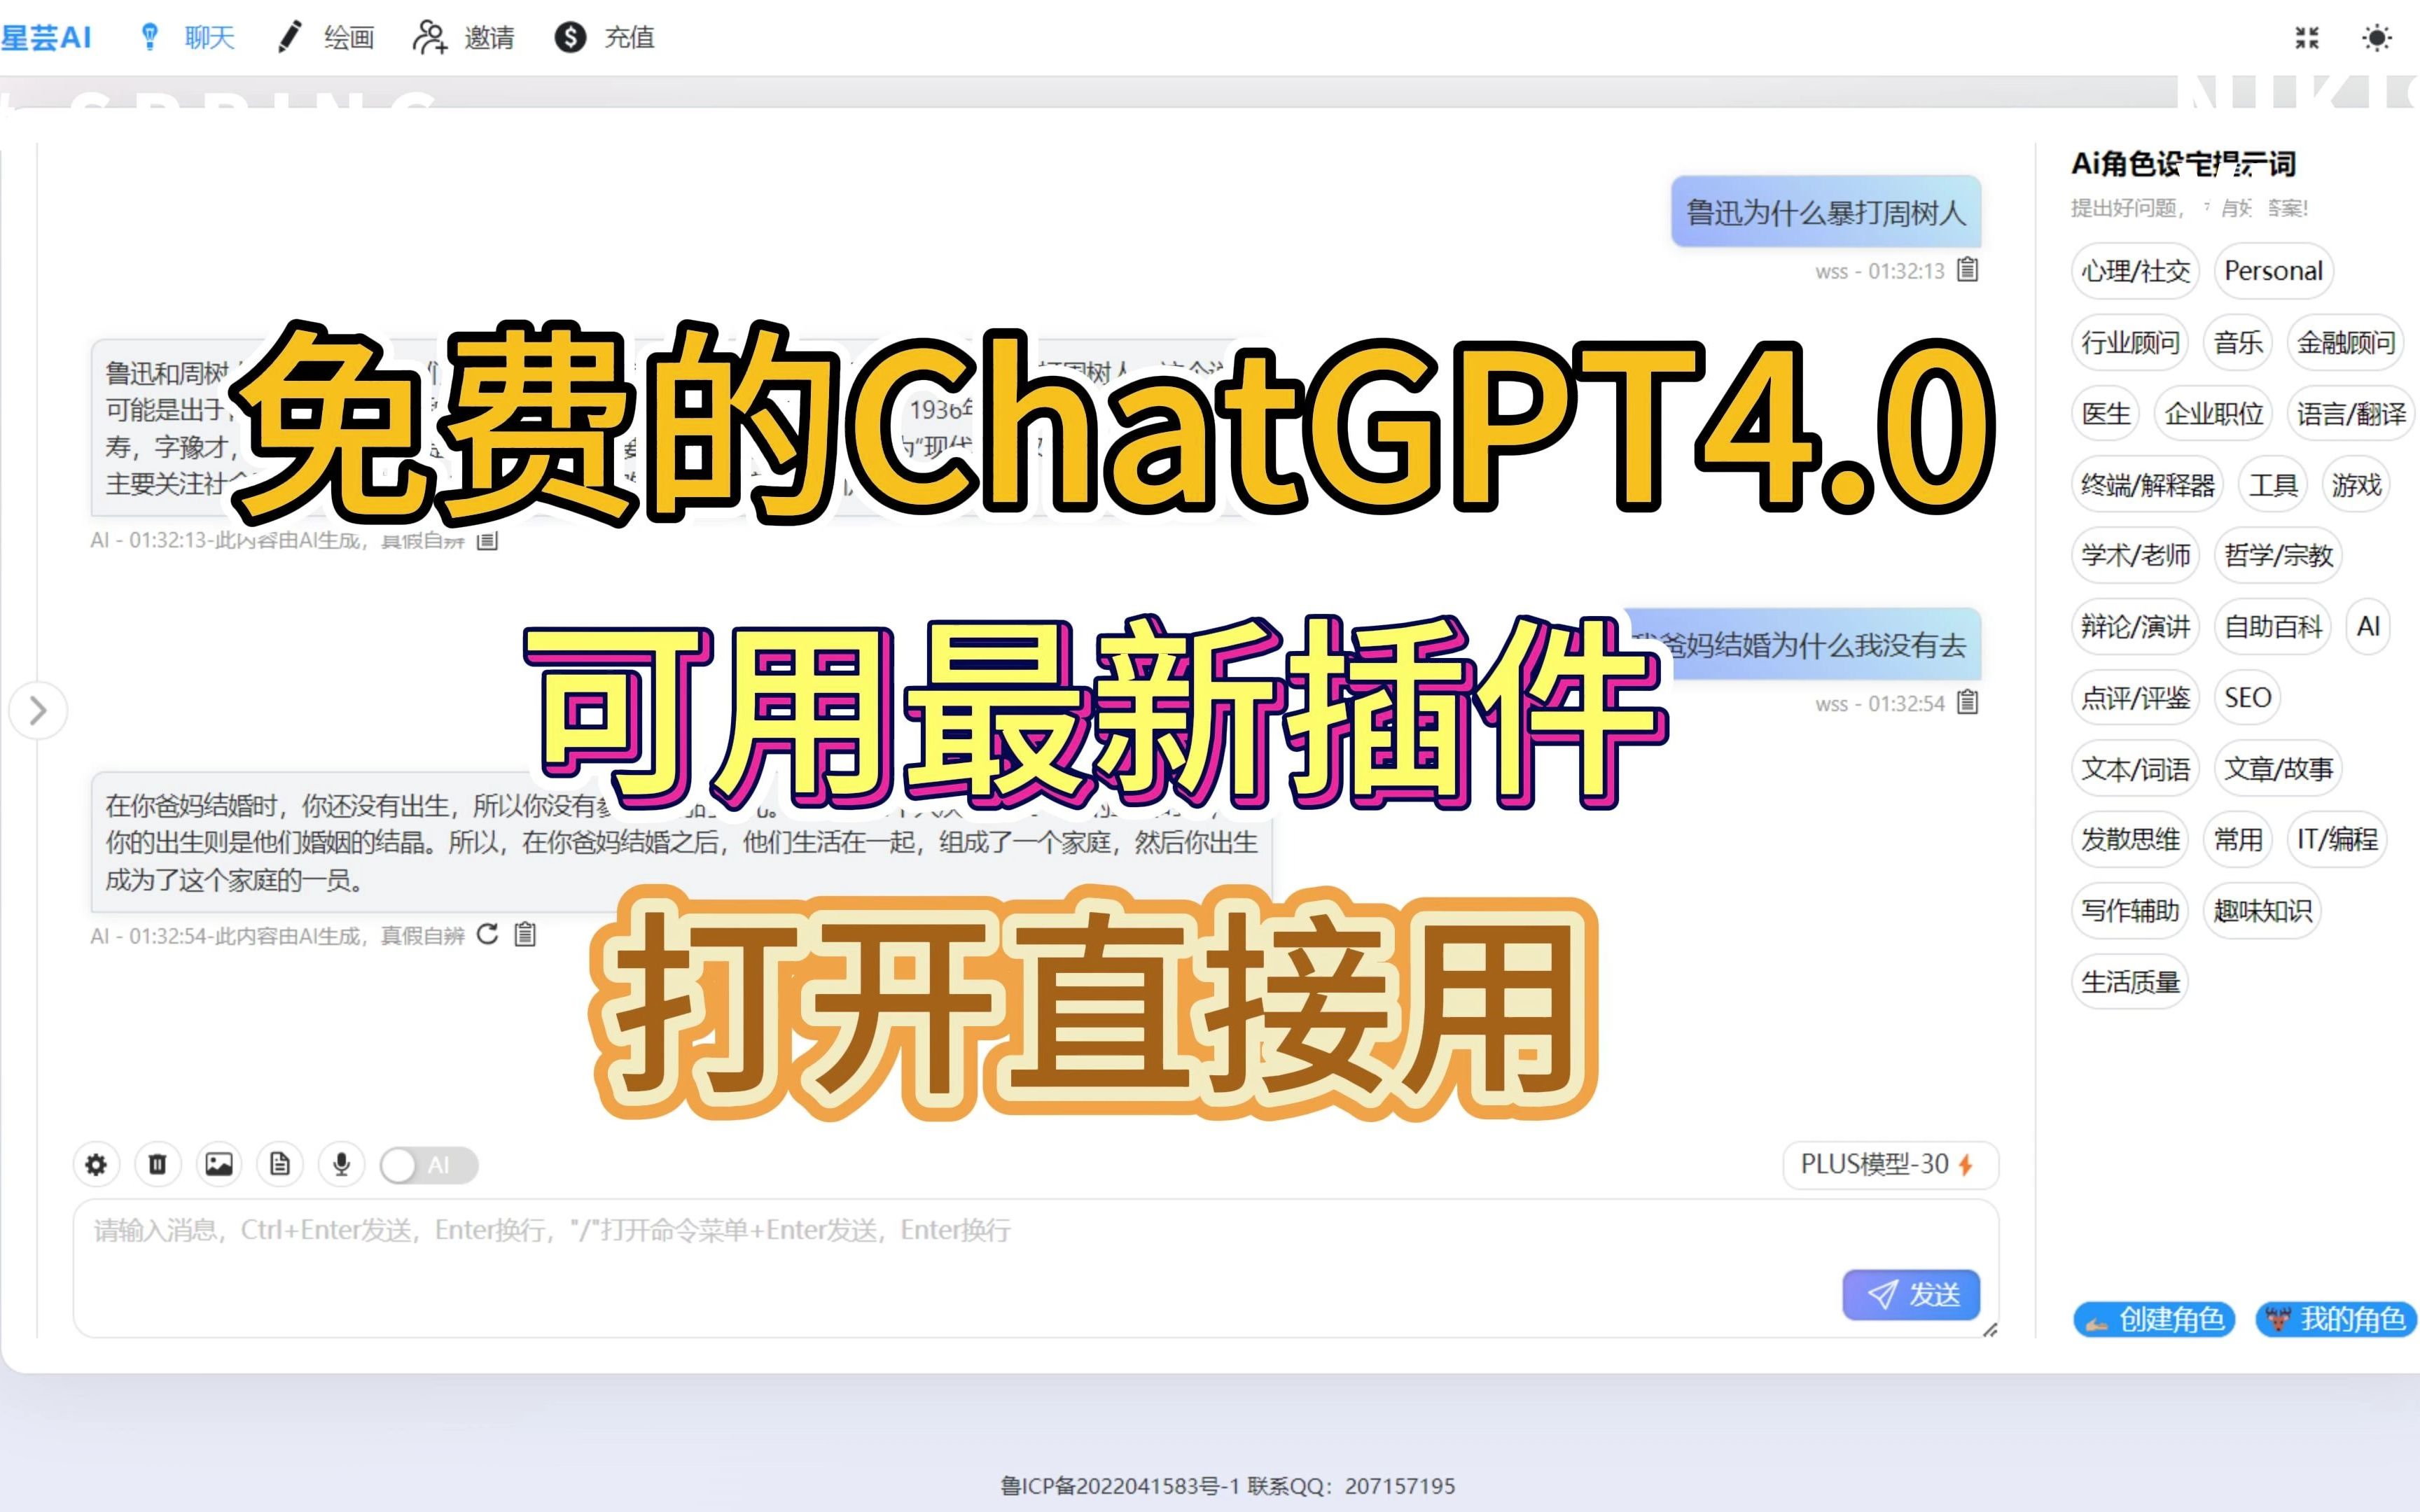
Task: Select the 写作辅助 category
Action: tap(2130, 911)
